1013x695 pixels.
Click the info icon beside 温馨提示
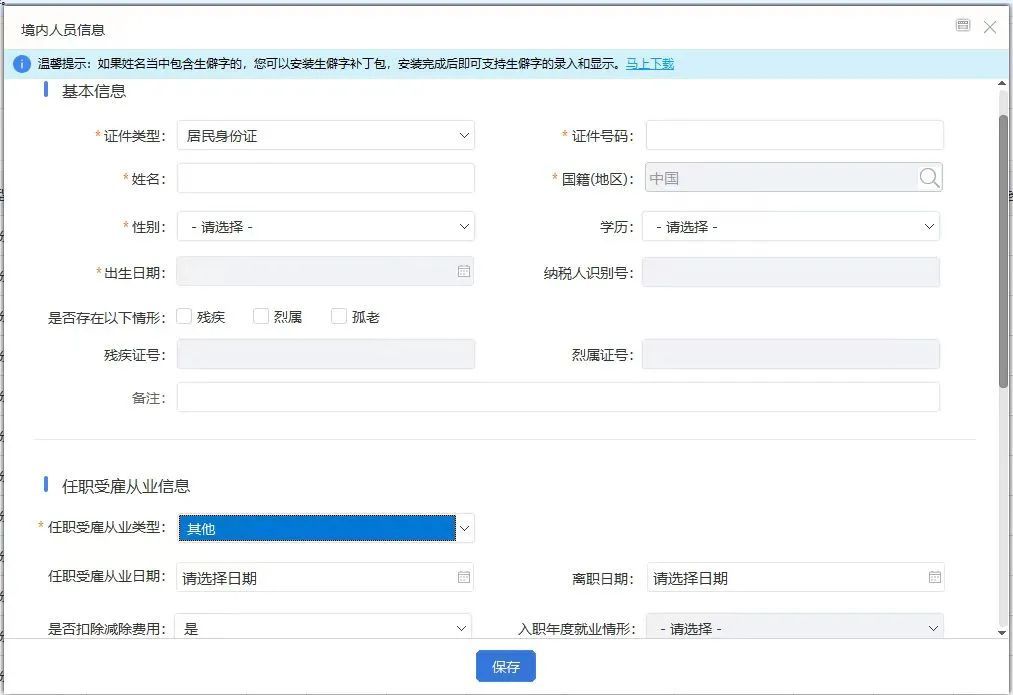[x=21, y=64]
